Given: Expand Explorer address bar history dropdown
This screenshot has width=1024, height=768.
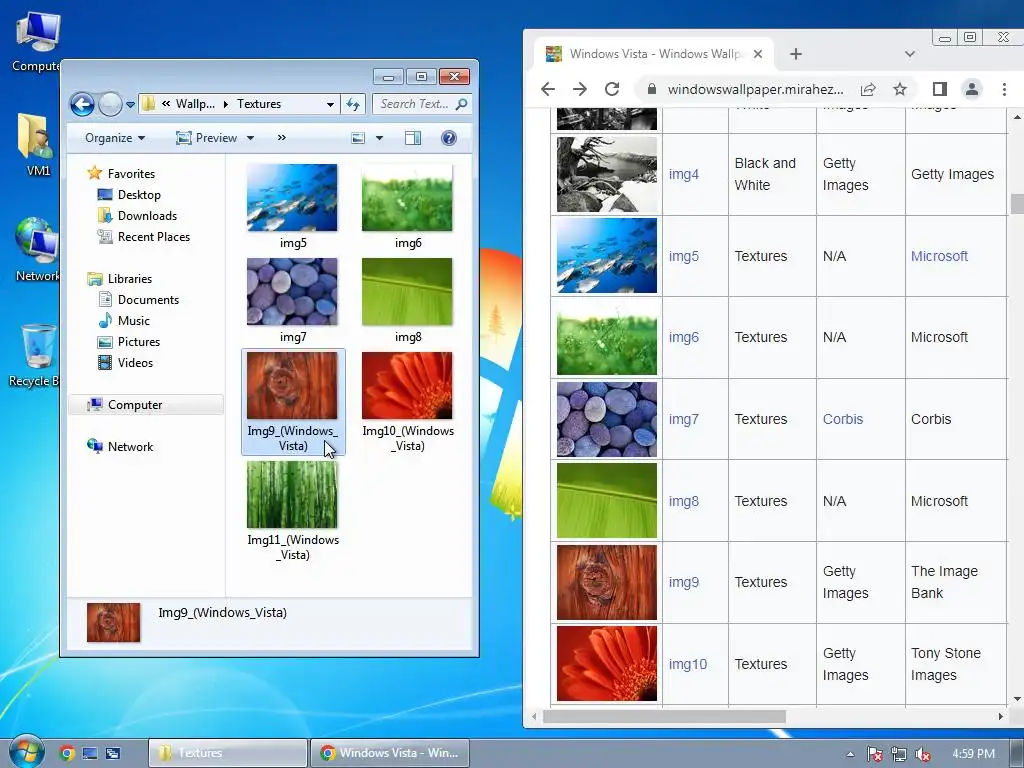Looking at the screenshot, I should coord(330,104).
